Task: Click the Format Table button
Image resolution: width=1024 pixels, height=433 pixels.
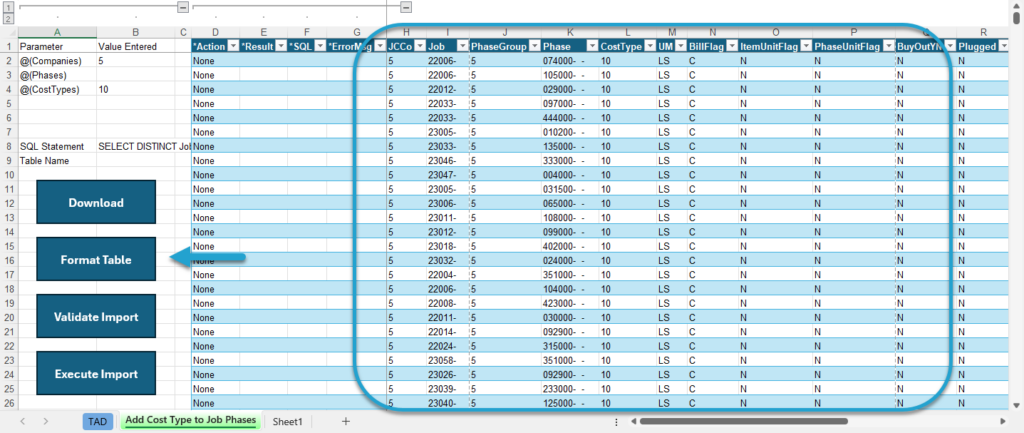Action: (96, 259)
